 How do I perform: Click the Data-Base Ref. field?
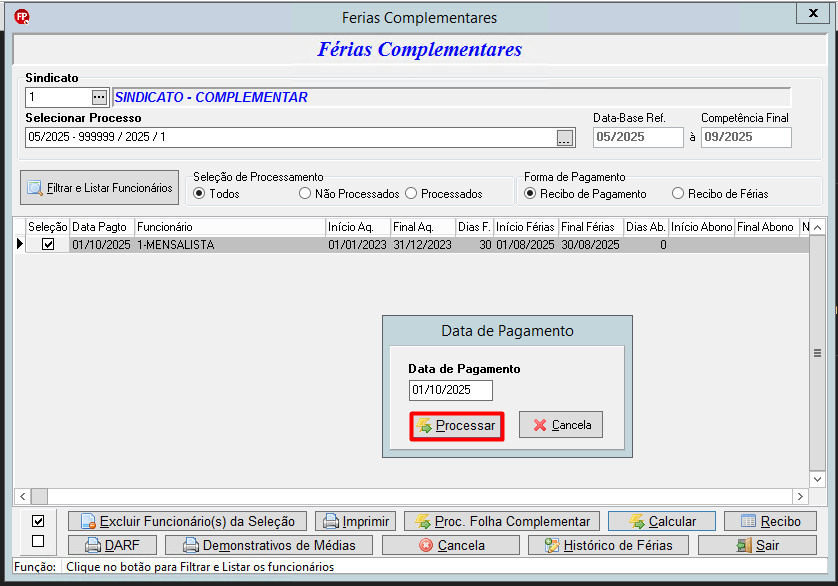(638, 137)
